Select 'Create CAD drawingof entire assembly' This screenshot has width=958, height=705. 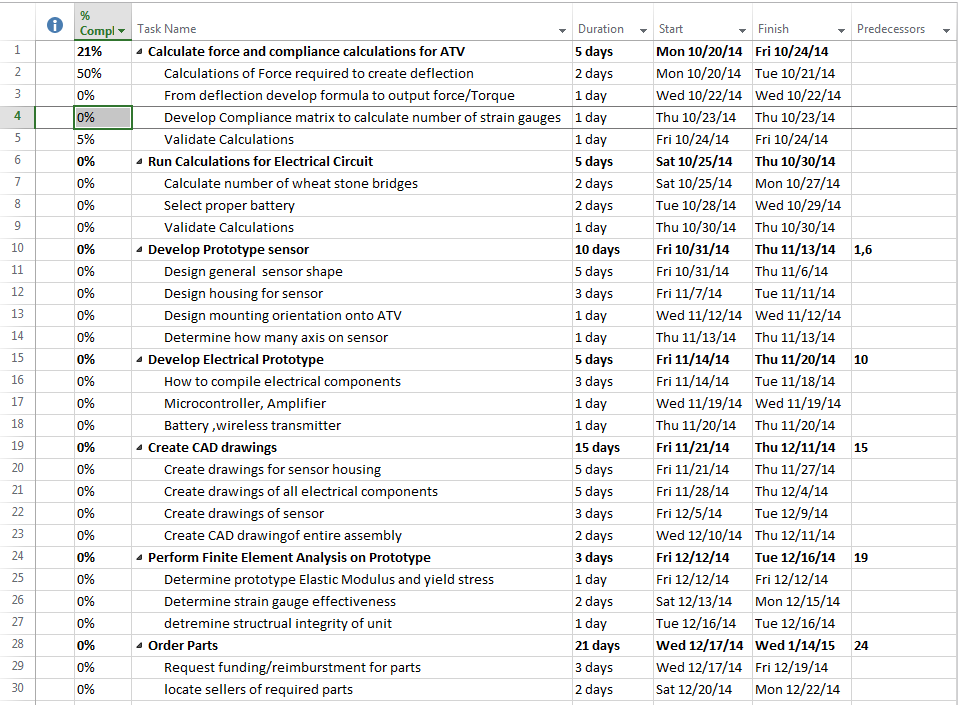[283, 535]
